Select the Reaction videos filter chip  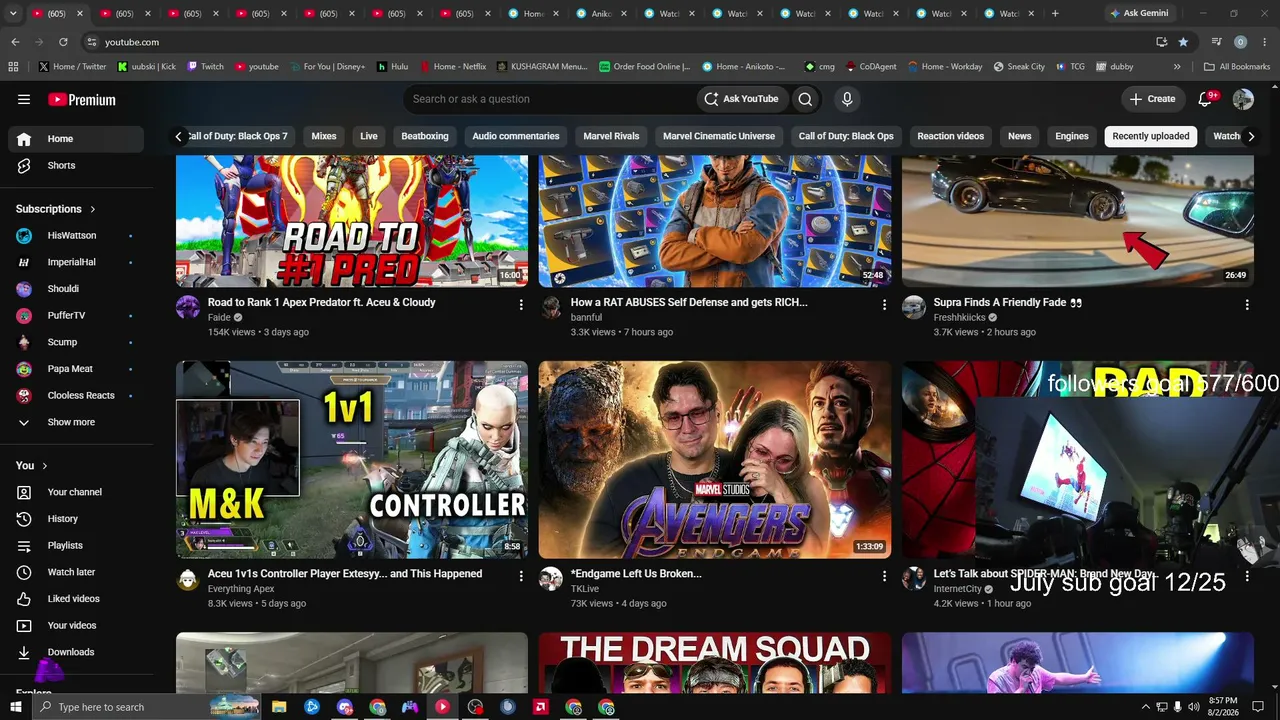point(951,136)
